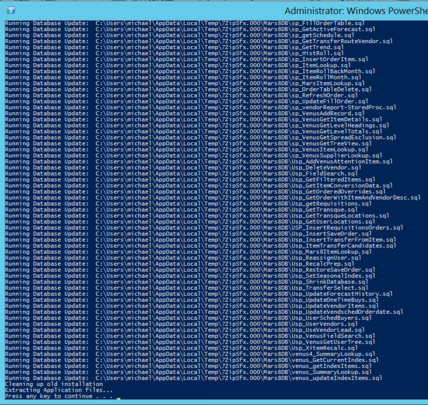Click the Administrator: Windows PowerShell title text
Viewport: 428px width, 405px height.
(x=356, y=11)
